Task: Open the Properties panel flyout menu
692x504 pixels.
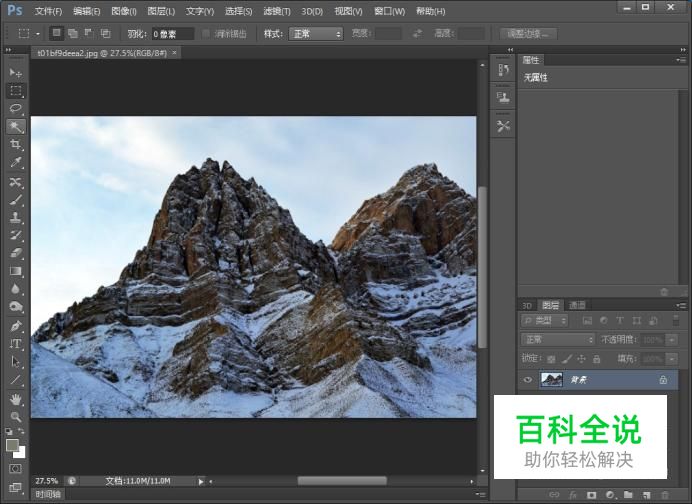Action: pyautogui.click(x=681, y=60)
